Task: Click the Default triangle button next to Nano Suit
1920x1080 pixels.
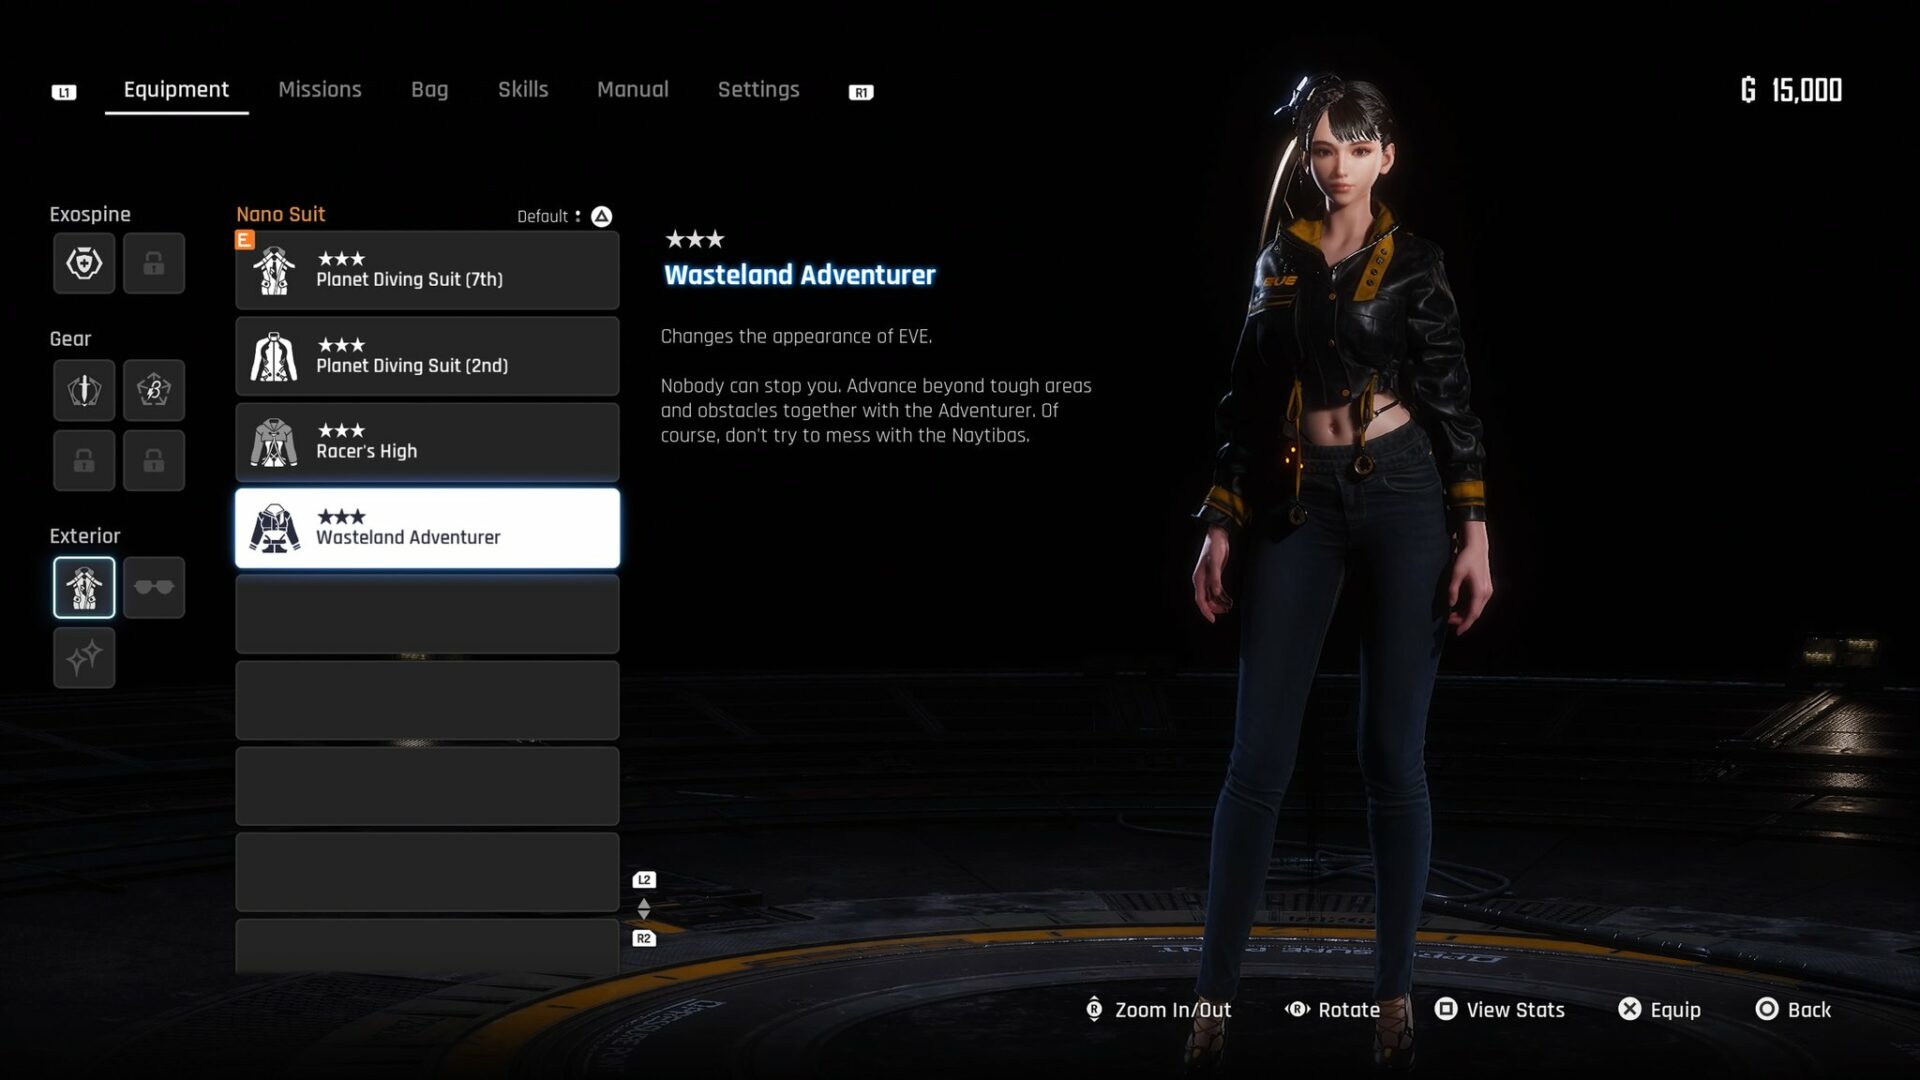Action: click(x=600, y=215)
